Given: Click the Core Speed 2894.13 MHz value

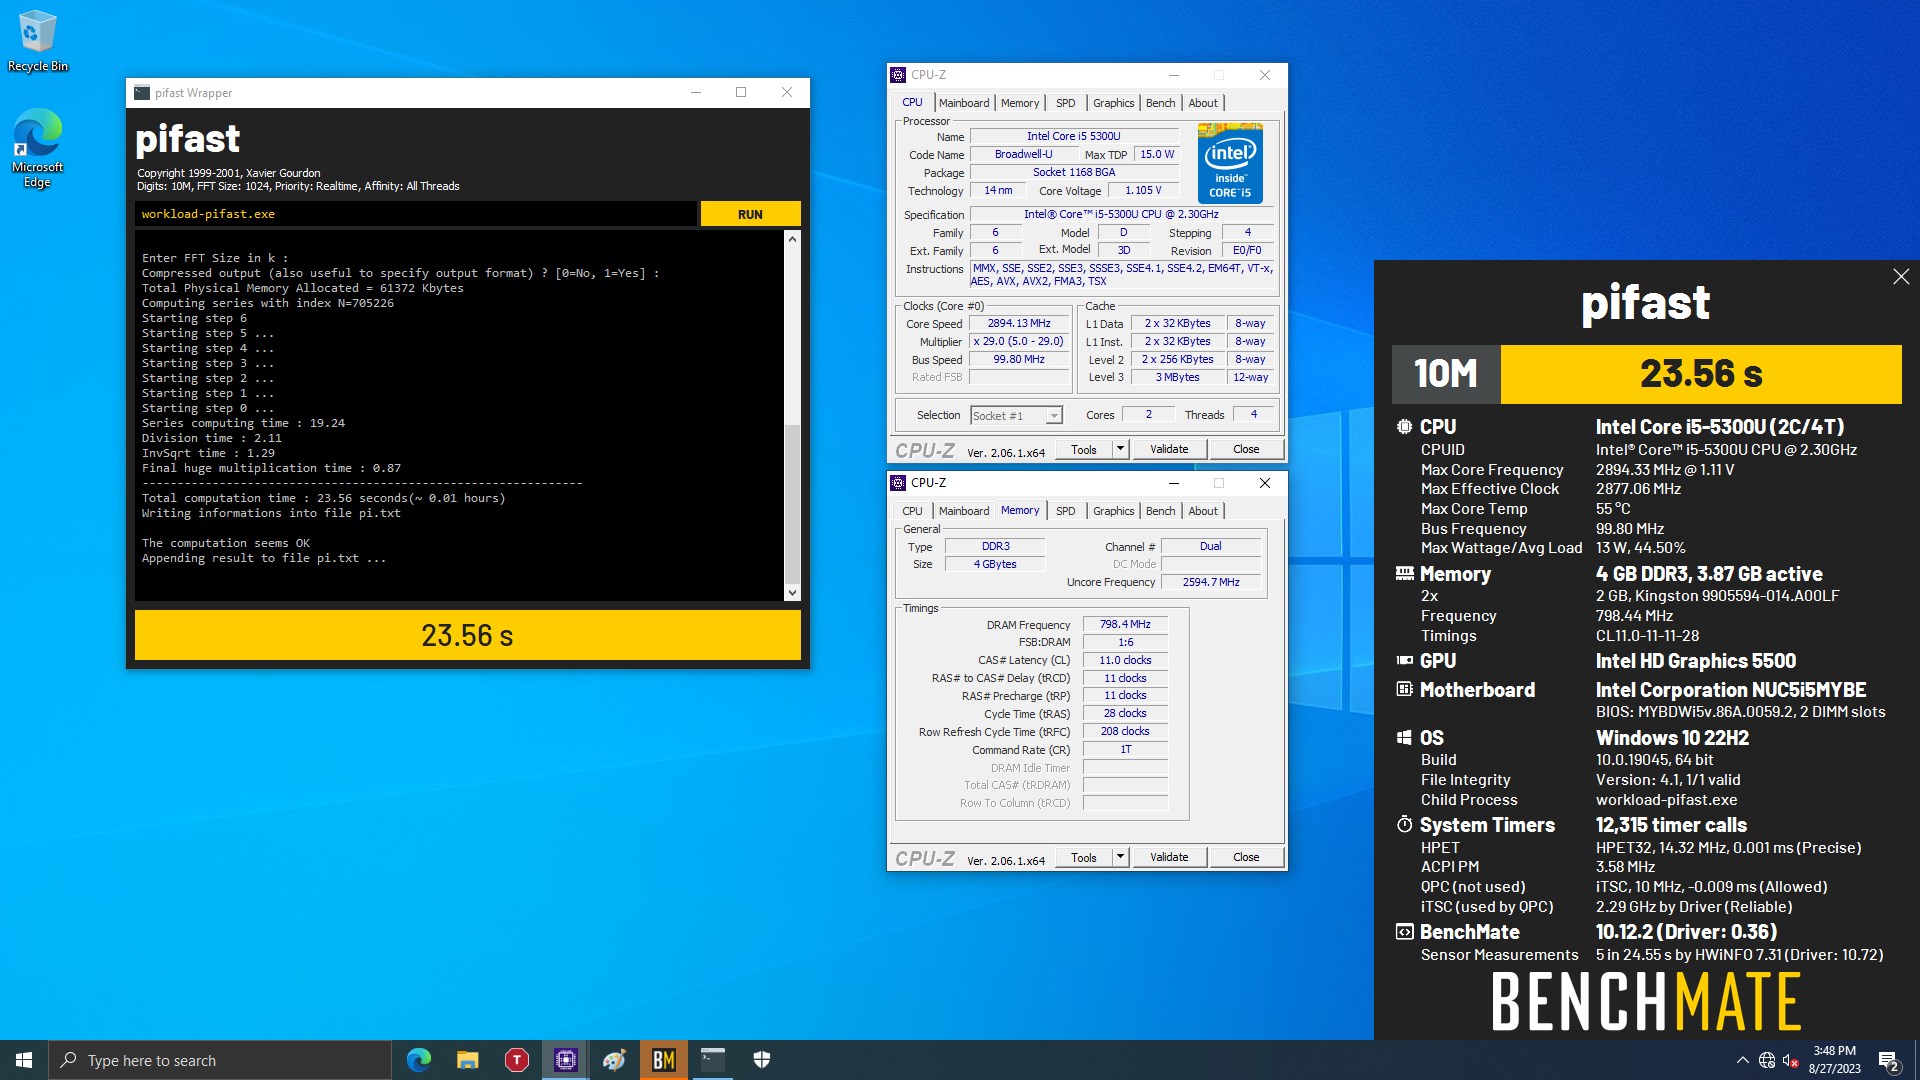Looking at the screenshot, I should [1019, 324].
